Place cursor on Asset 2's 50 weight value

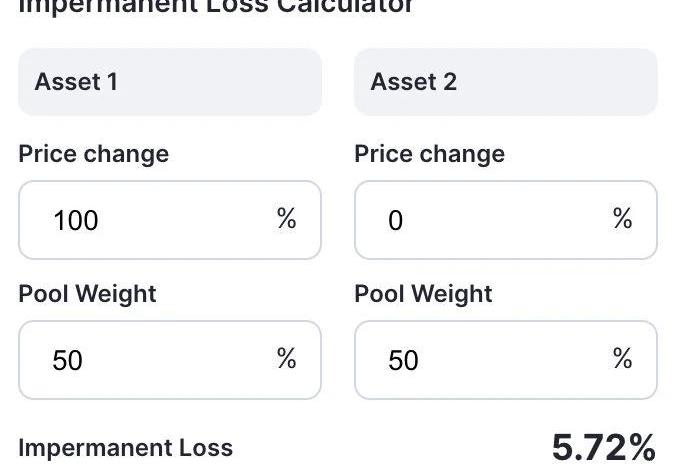(404, 360)
